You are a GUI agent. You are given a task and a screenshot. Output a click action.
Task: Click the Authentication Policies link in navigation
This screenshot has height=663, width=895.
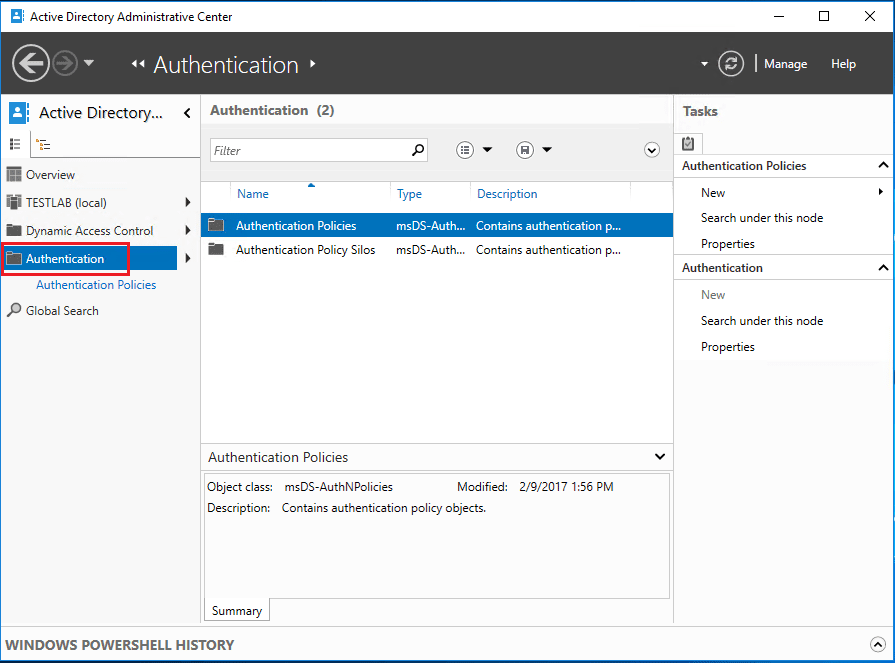(96, 285)
